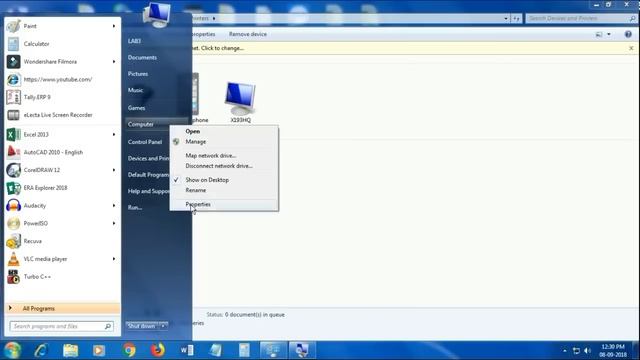Expand PowerISO jump list arrow
The image size is (640, 360).
(x=114, y=223)
